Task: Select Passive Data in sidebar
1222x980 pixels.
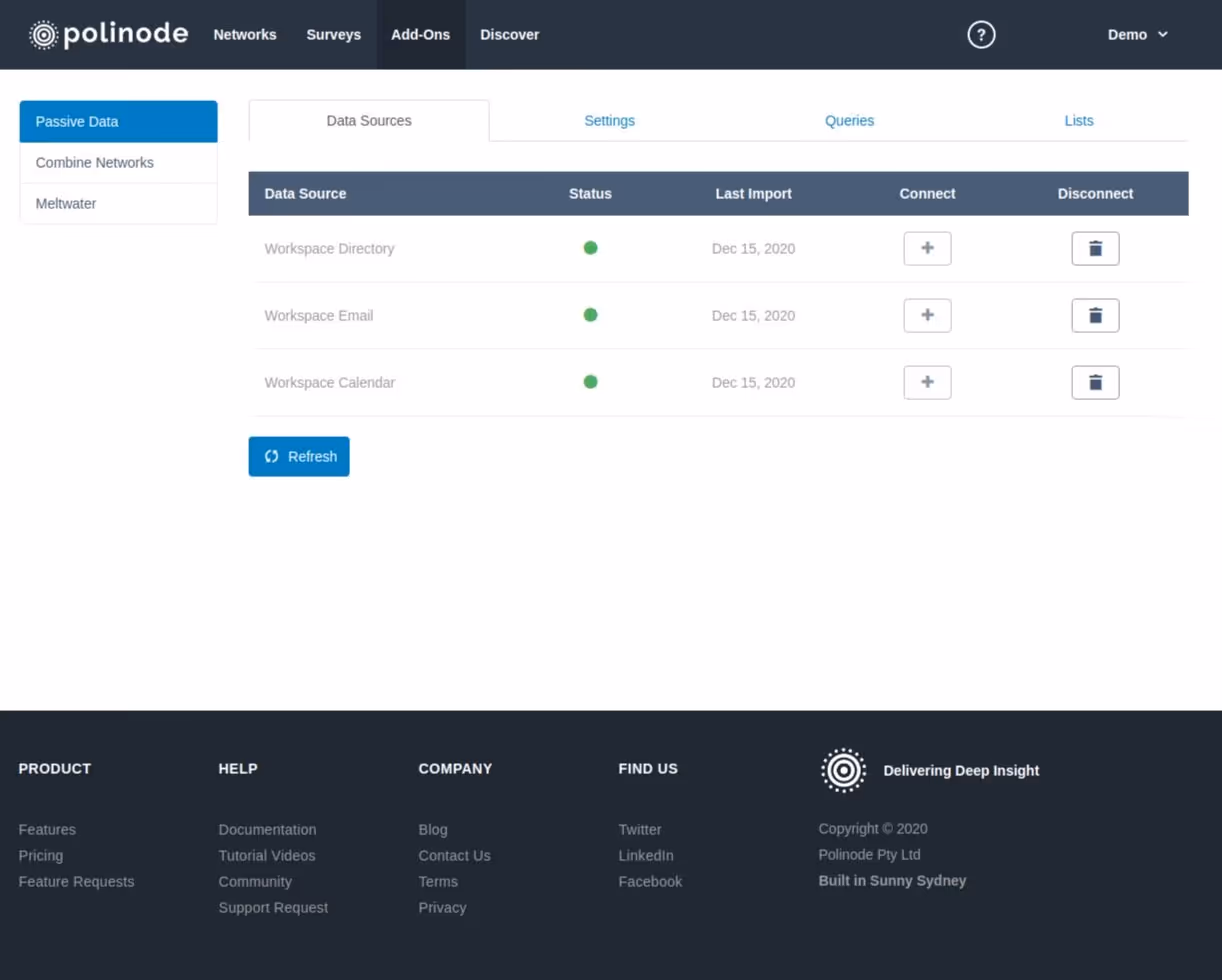Action: pos(118,122)
